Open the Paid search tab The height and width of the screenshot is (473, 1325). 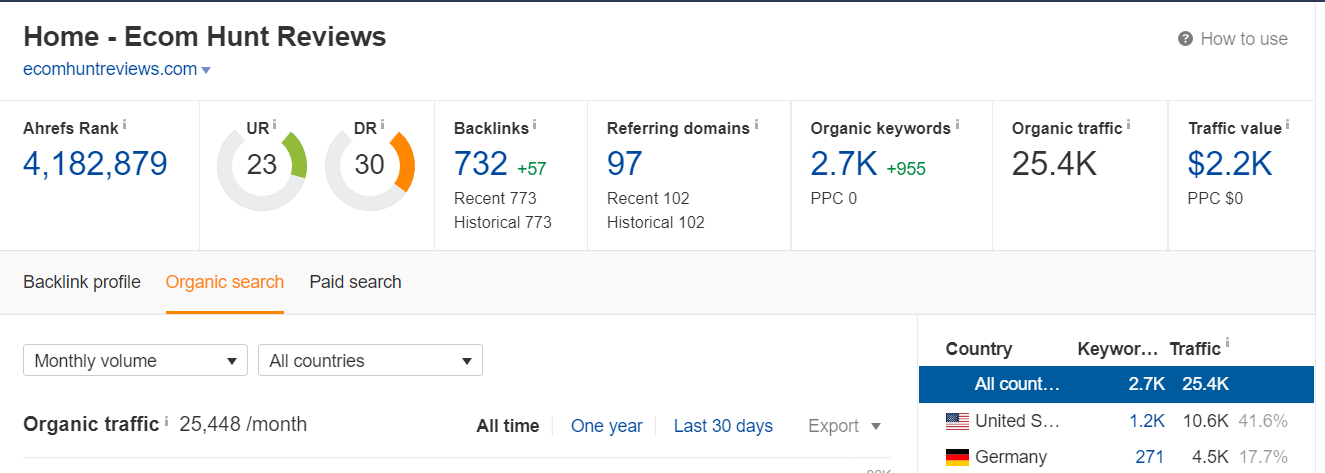[355, 282]
